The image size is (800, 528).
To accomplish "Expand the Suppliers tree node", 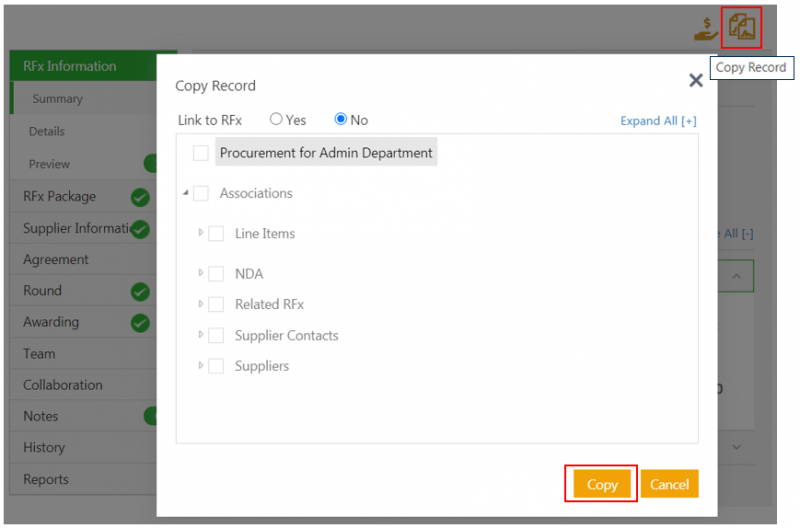I will click(x=201, y=365).
